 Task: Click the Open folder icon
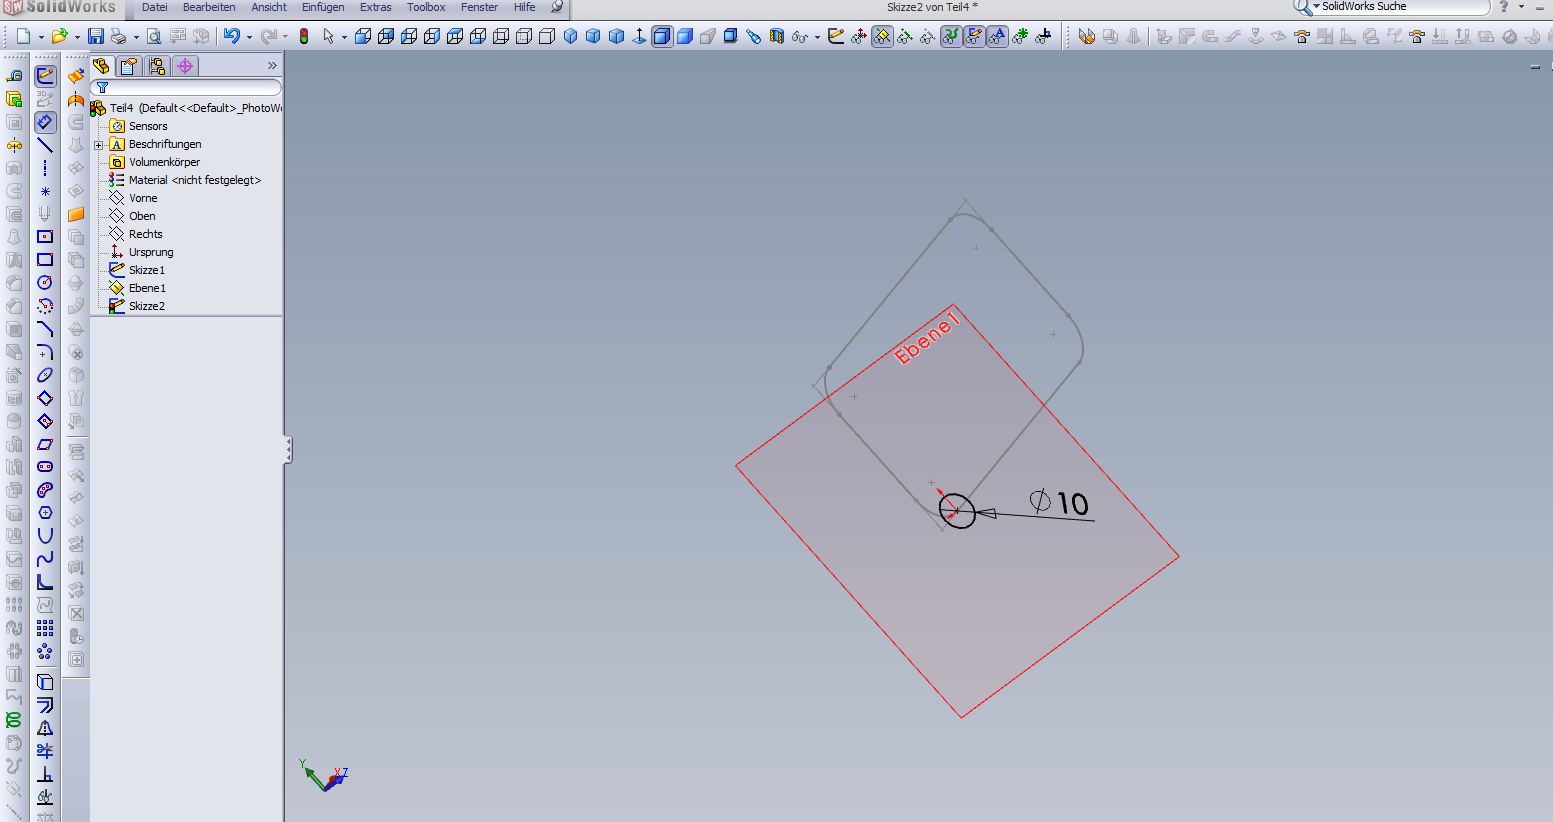click(59, 37)
